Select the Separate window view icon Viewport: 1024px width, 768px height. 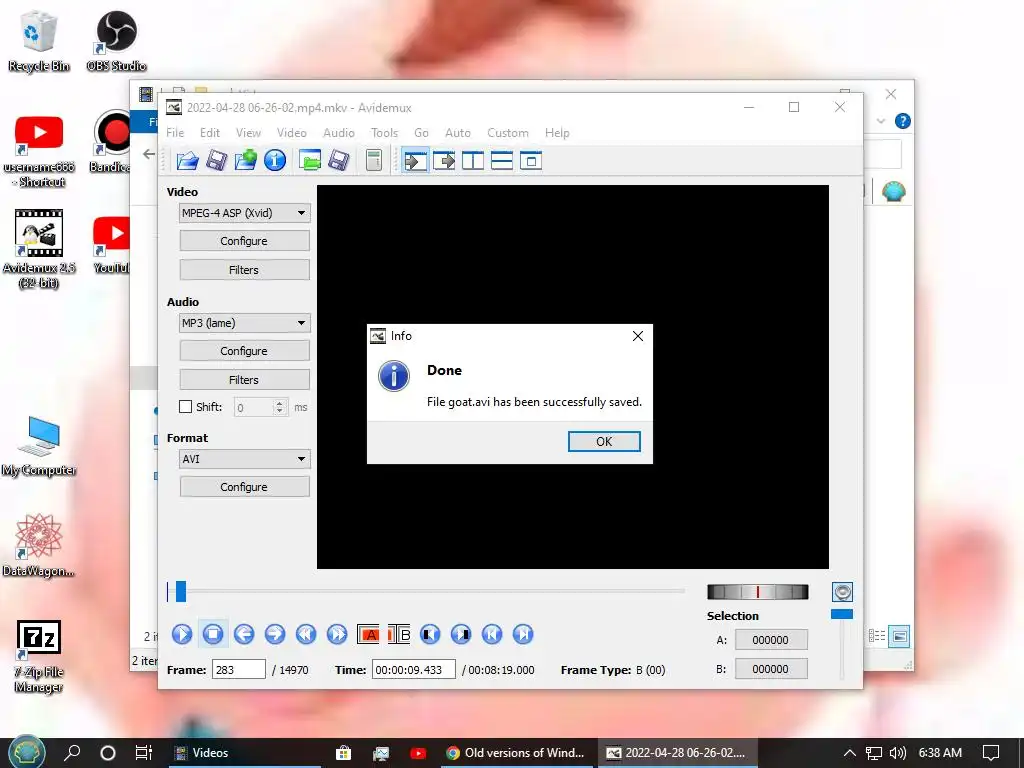(x=531, y=161)
